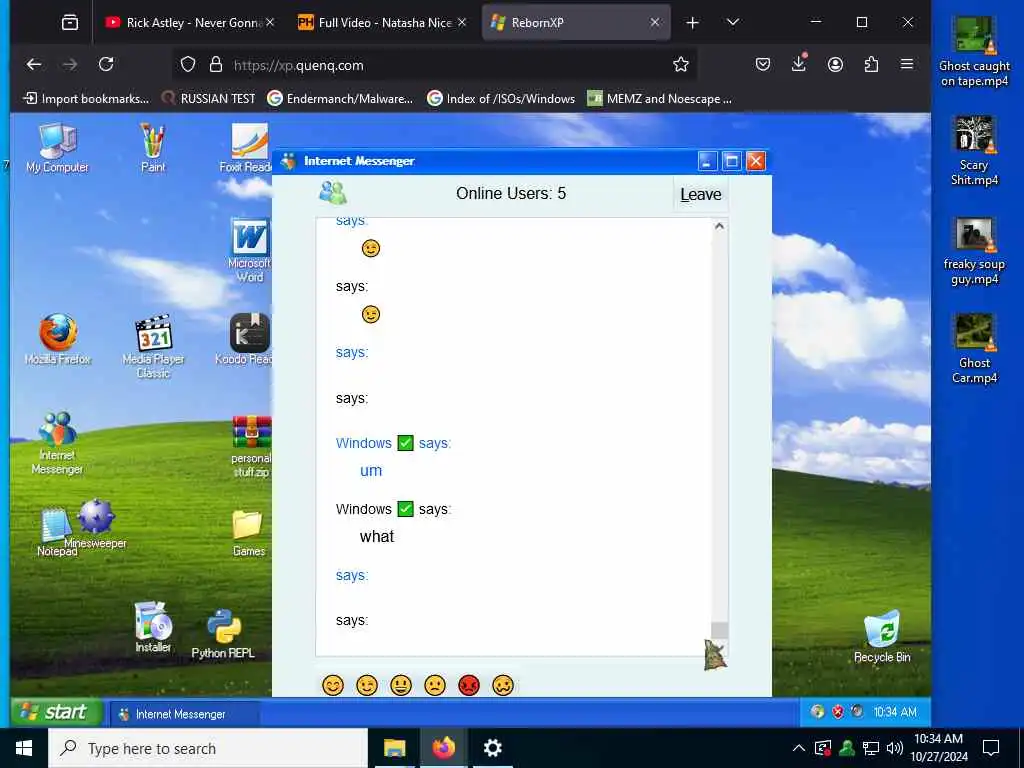Click chat scrollbar up arrow
Viewport: 1024px width, 768px height.
719,226
